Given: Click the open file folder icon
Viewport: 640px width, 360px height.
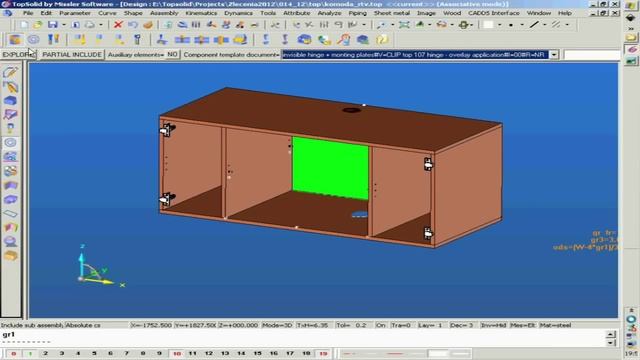Looking at the screenshot, I should [38, 24].
